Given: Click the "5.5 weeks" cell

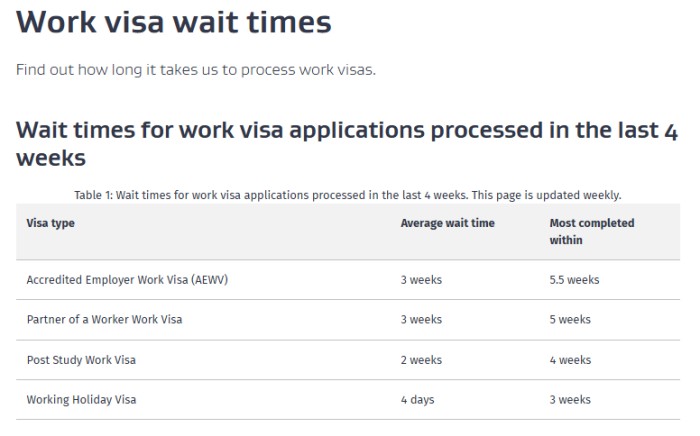Looking at the screenshot, I should coord(574,280).
